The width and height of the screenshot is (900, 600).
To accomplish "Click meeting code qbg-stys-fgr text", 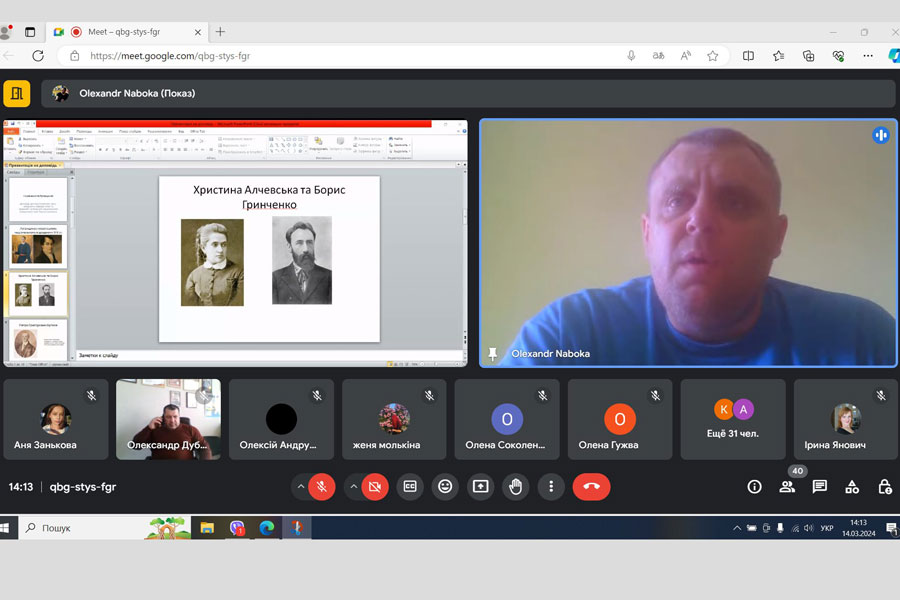I will pyautogui.click(x=83, y=487).
